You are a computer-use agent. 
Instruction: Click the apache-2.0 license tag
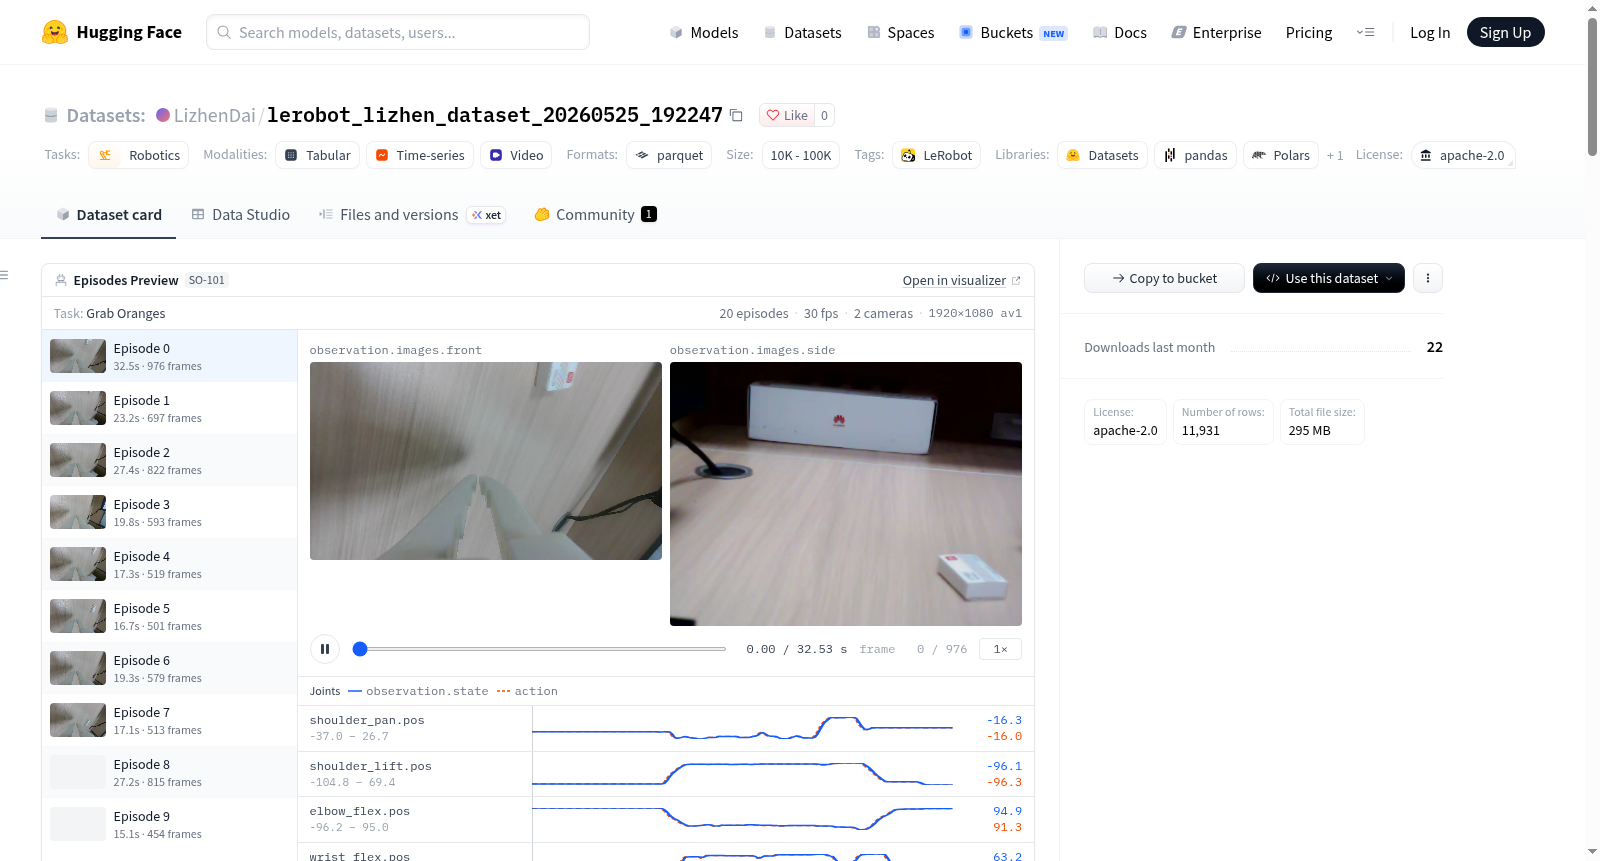[x=1463, y=155]
